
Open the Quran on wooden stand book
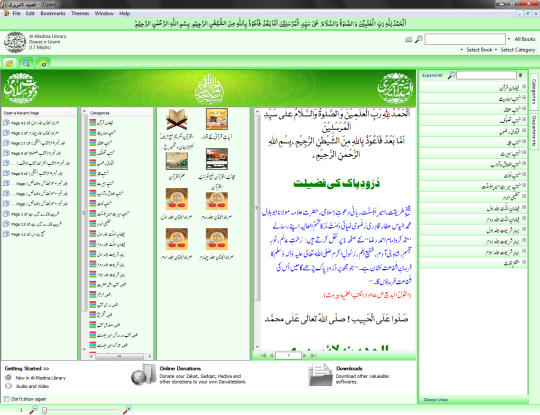click(x=177, y=119)
